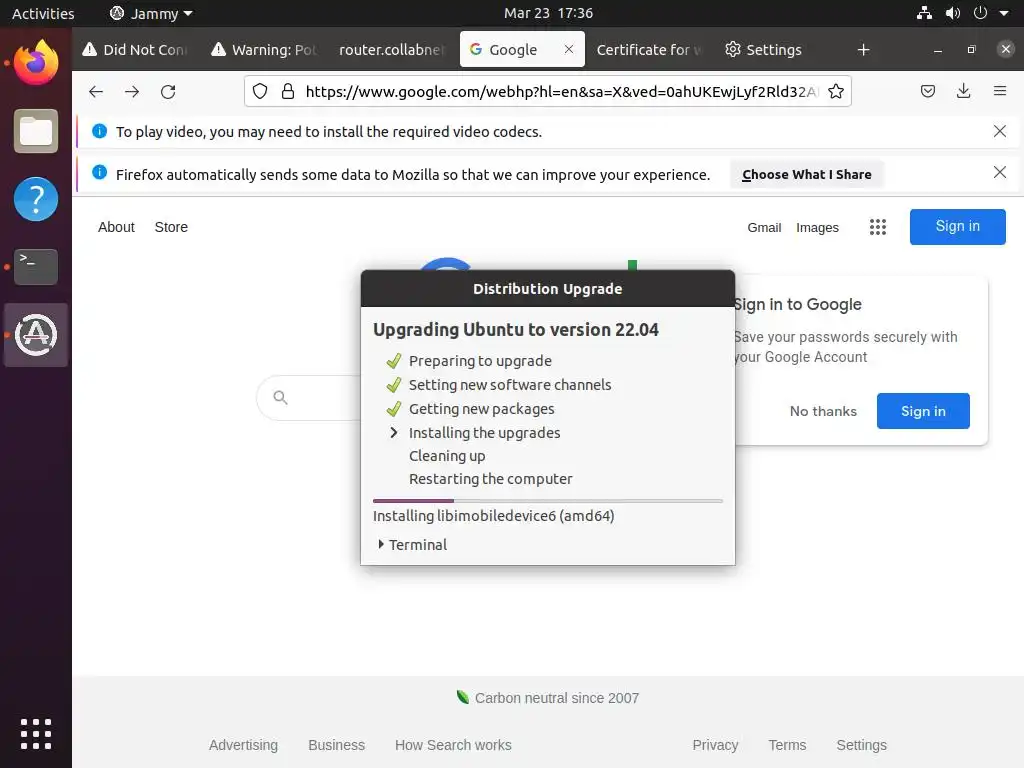Image resolution: width=1024 pixels, height=768 pixels.
Task: Go back in Firefox
Action: (x=96, y=91)
